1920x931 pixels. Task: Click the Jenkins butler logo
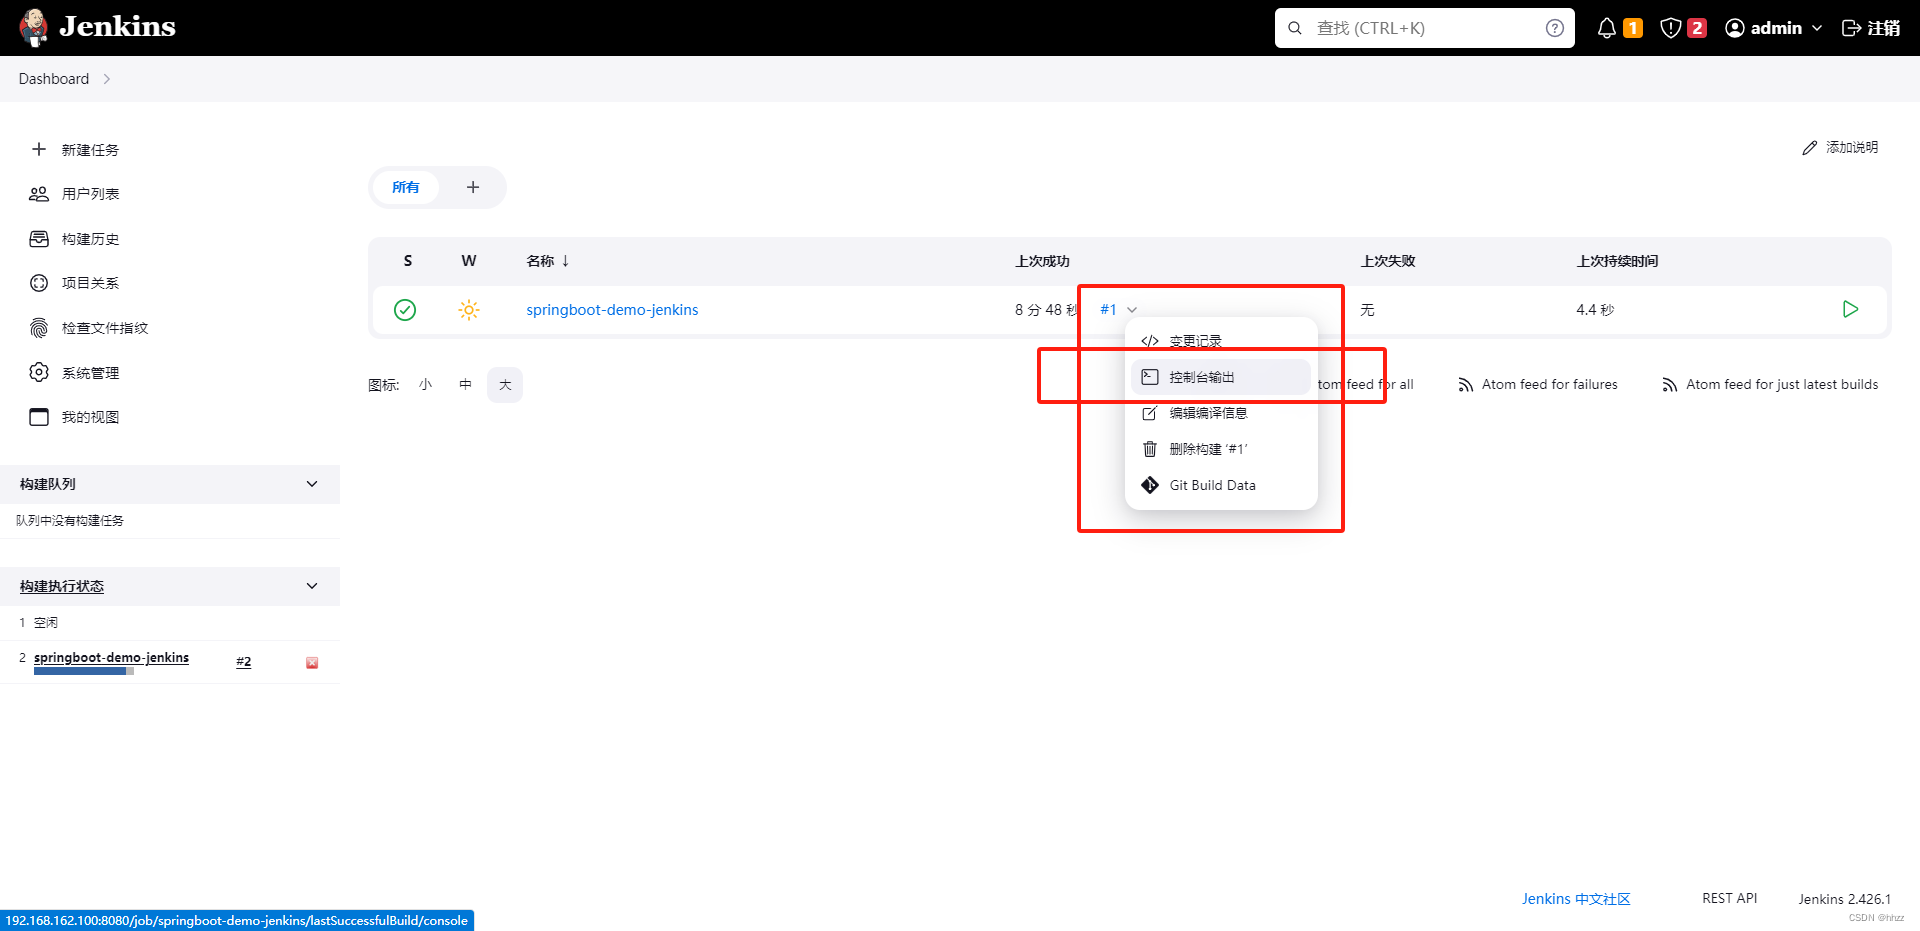click(x=34, y=27)
